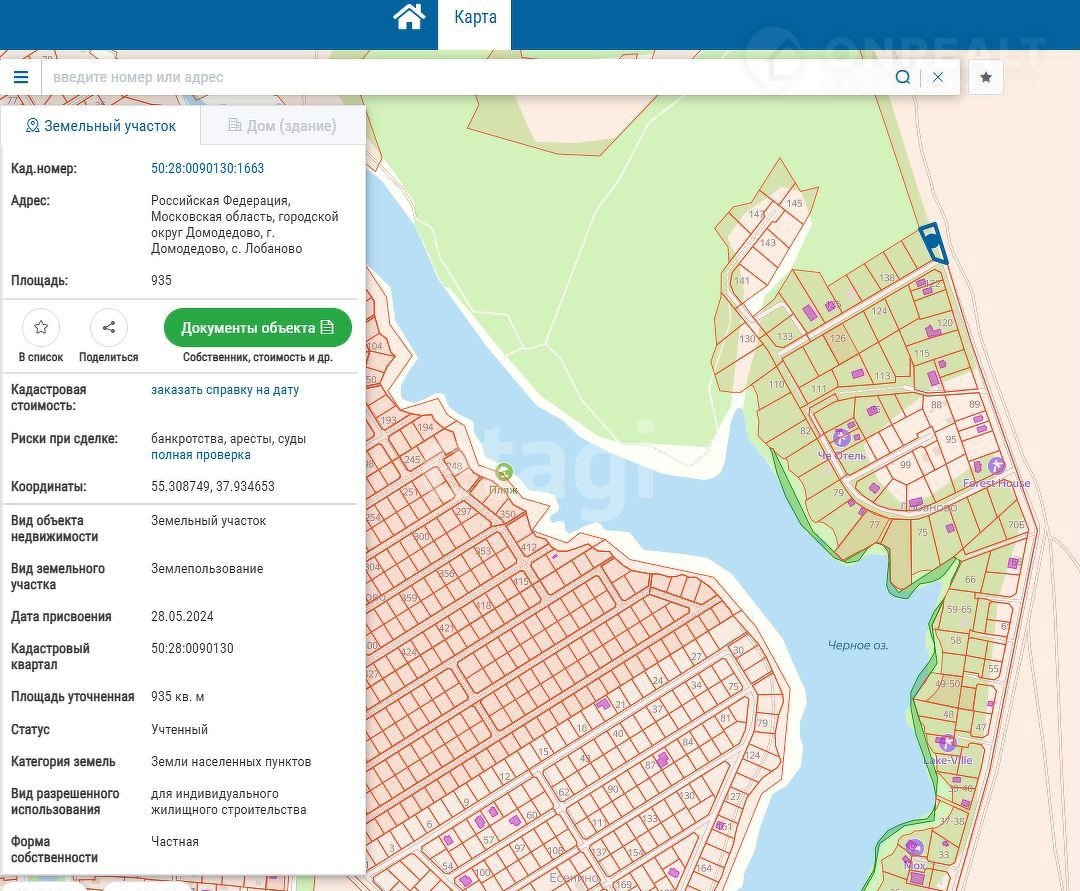
Task: Click the Lake-Ville marker on map
Action: coord(947,743)
